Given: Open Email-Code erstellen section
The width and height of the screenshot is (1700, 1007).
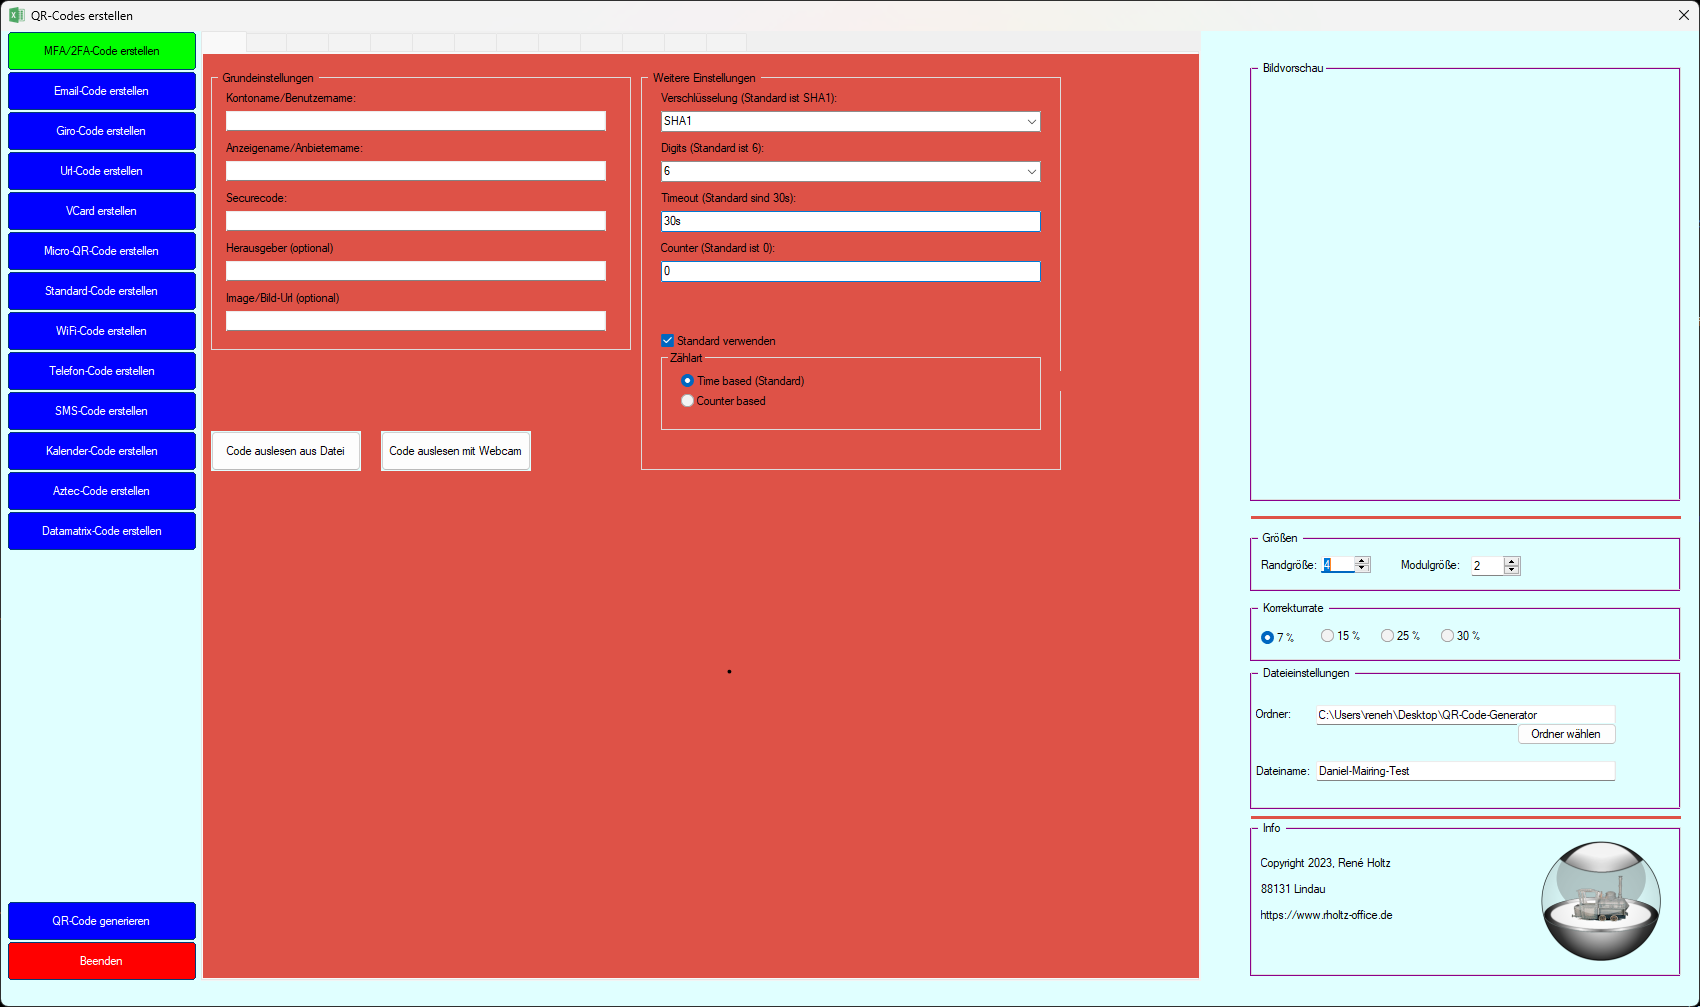Looking at the screenshot, I should tap(102, 91).
